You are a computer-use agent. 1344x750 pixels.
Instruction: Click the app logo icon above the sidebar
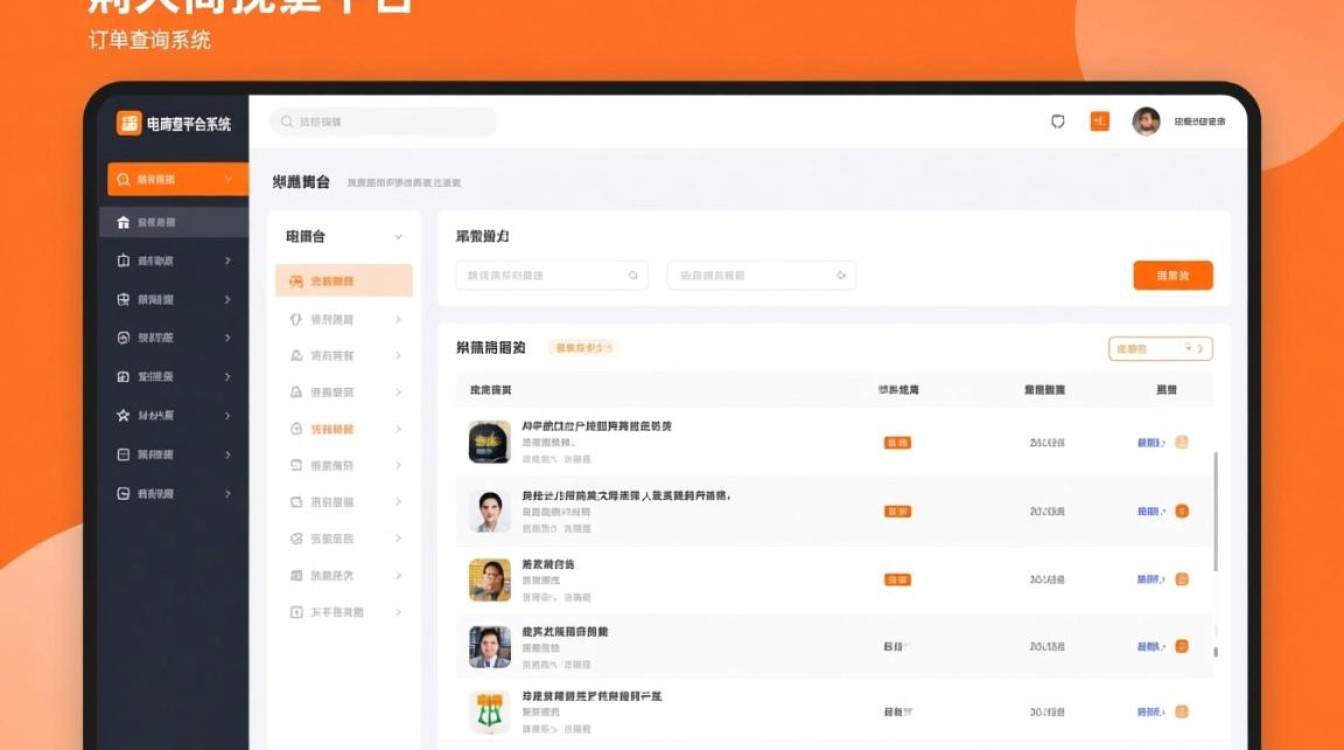[128, 124]
